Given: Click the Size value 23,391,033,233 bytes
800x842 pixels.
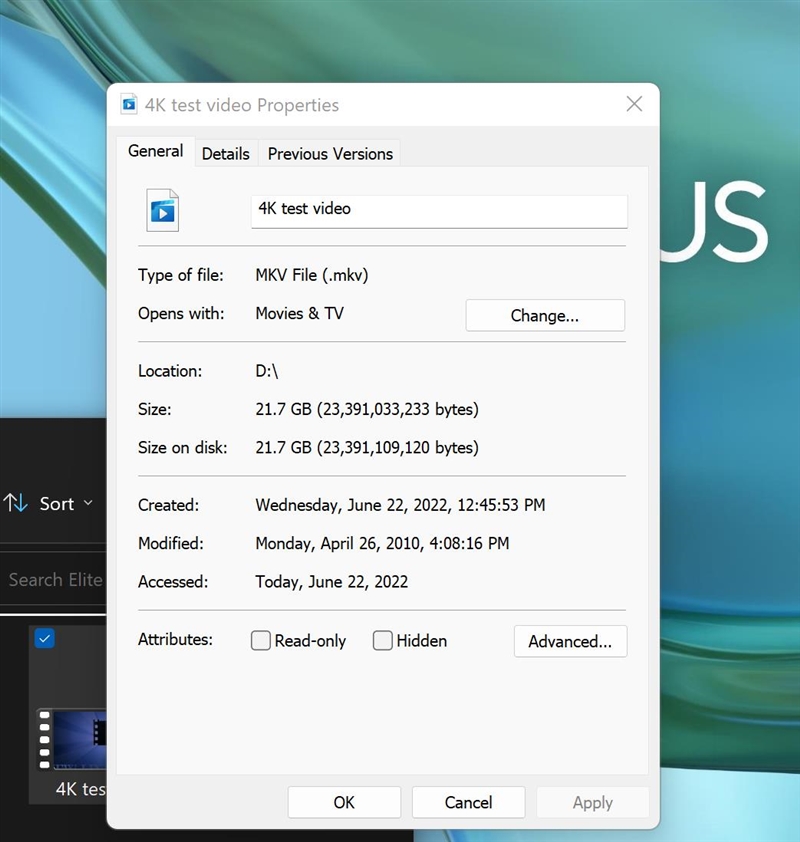Looking at the screenshot, I should pyautogui.click(x=367, y=409).
